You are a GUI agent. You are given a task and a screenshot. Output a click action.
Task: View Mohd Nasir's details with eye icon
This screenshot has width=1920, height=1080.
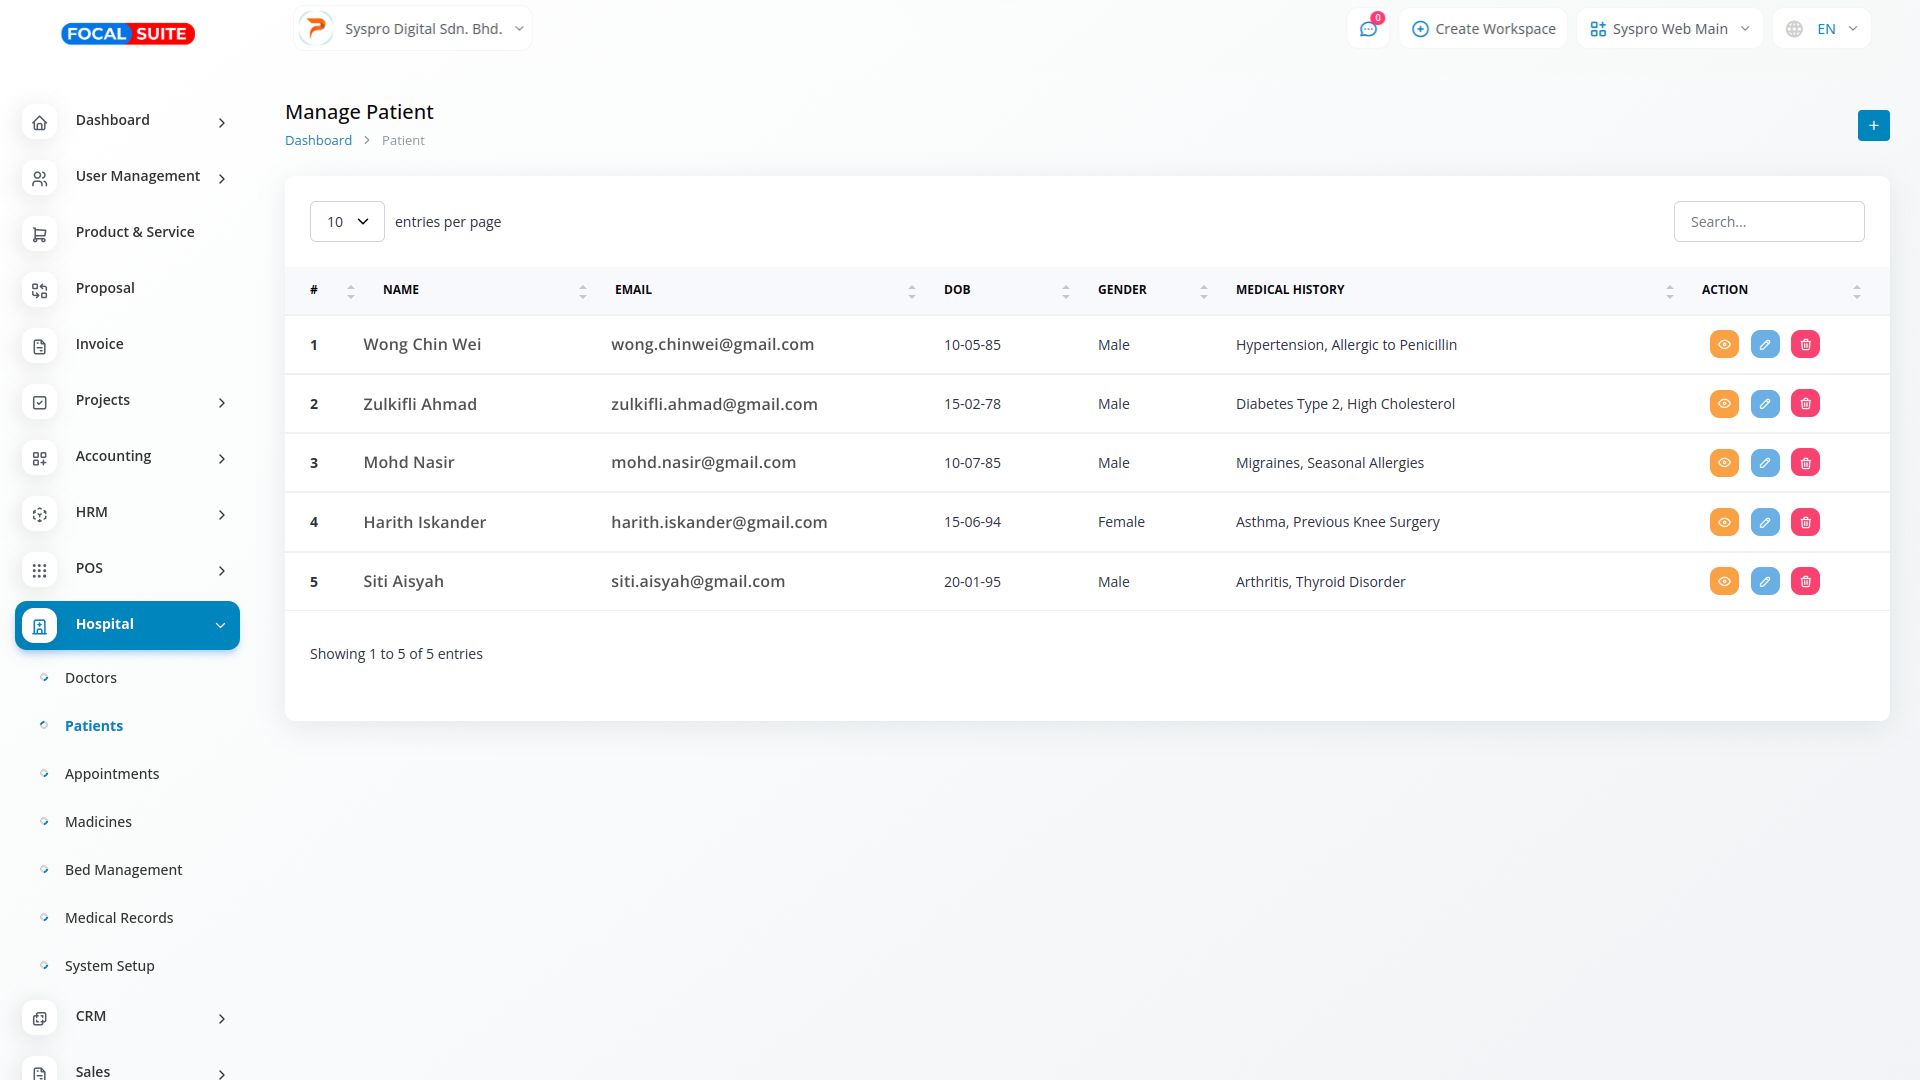[1723, 463]
